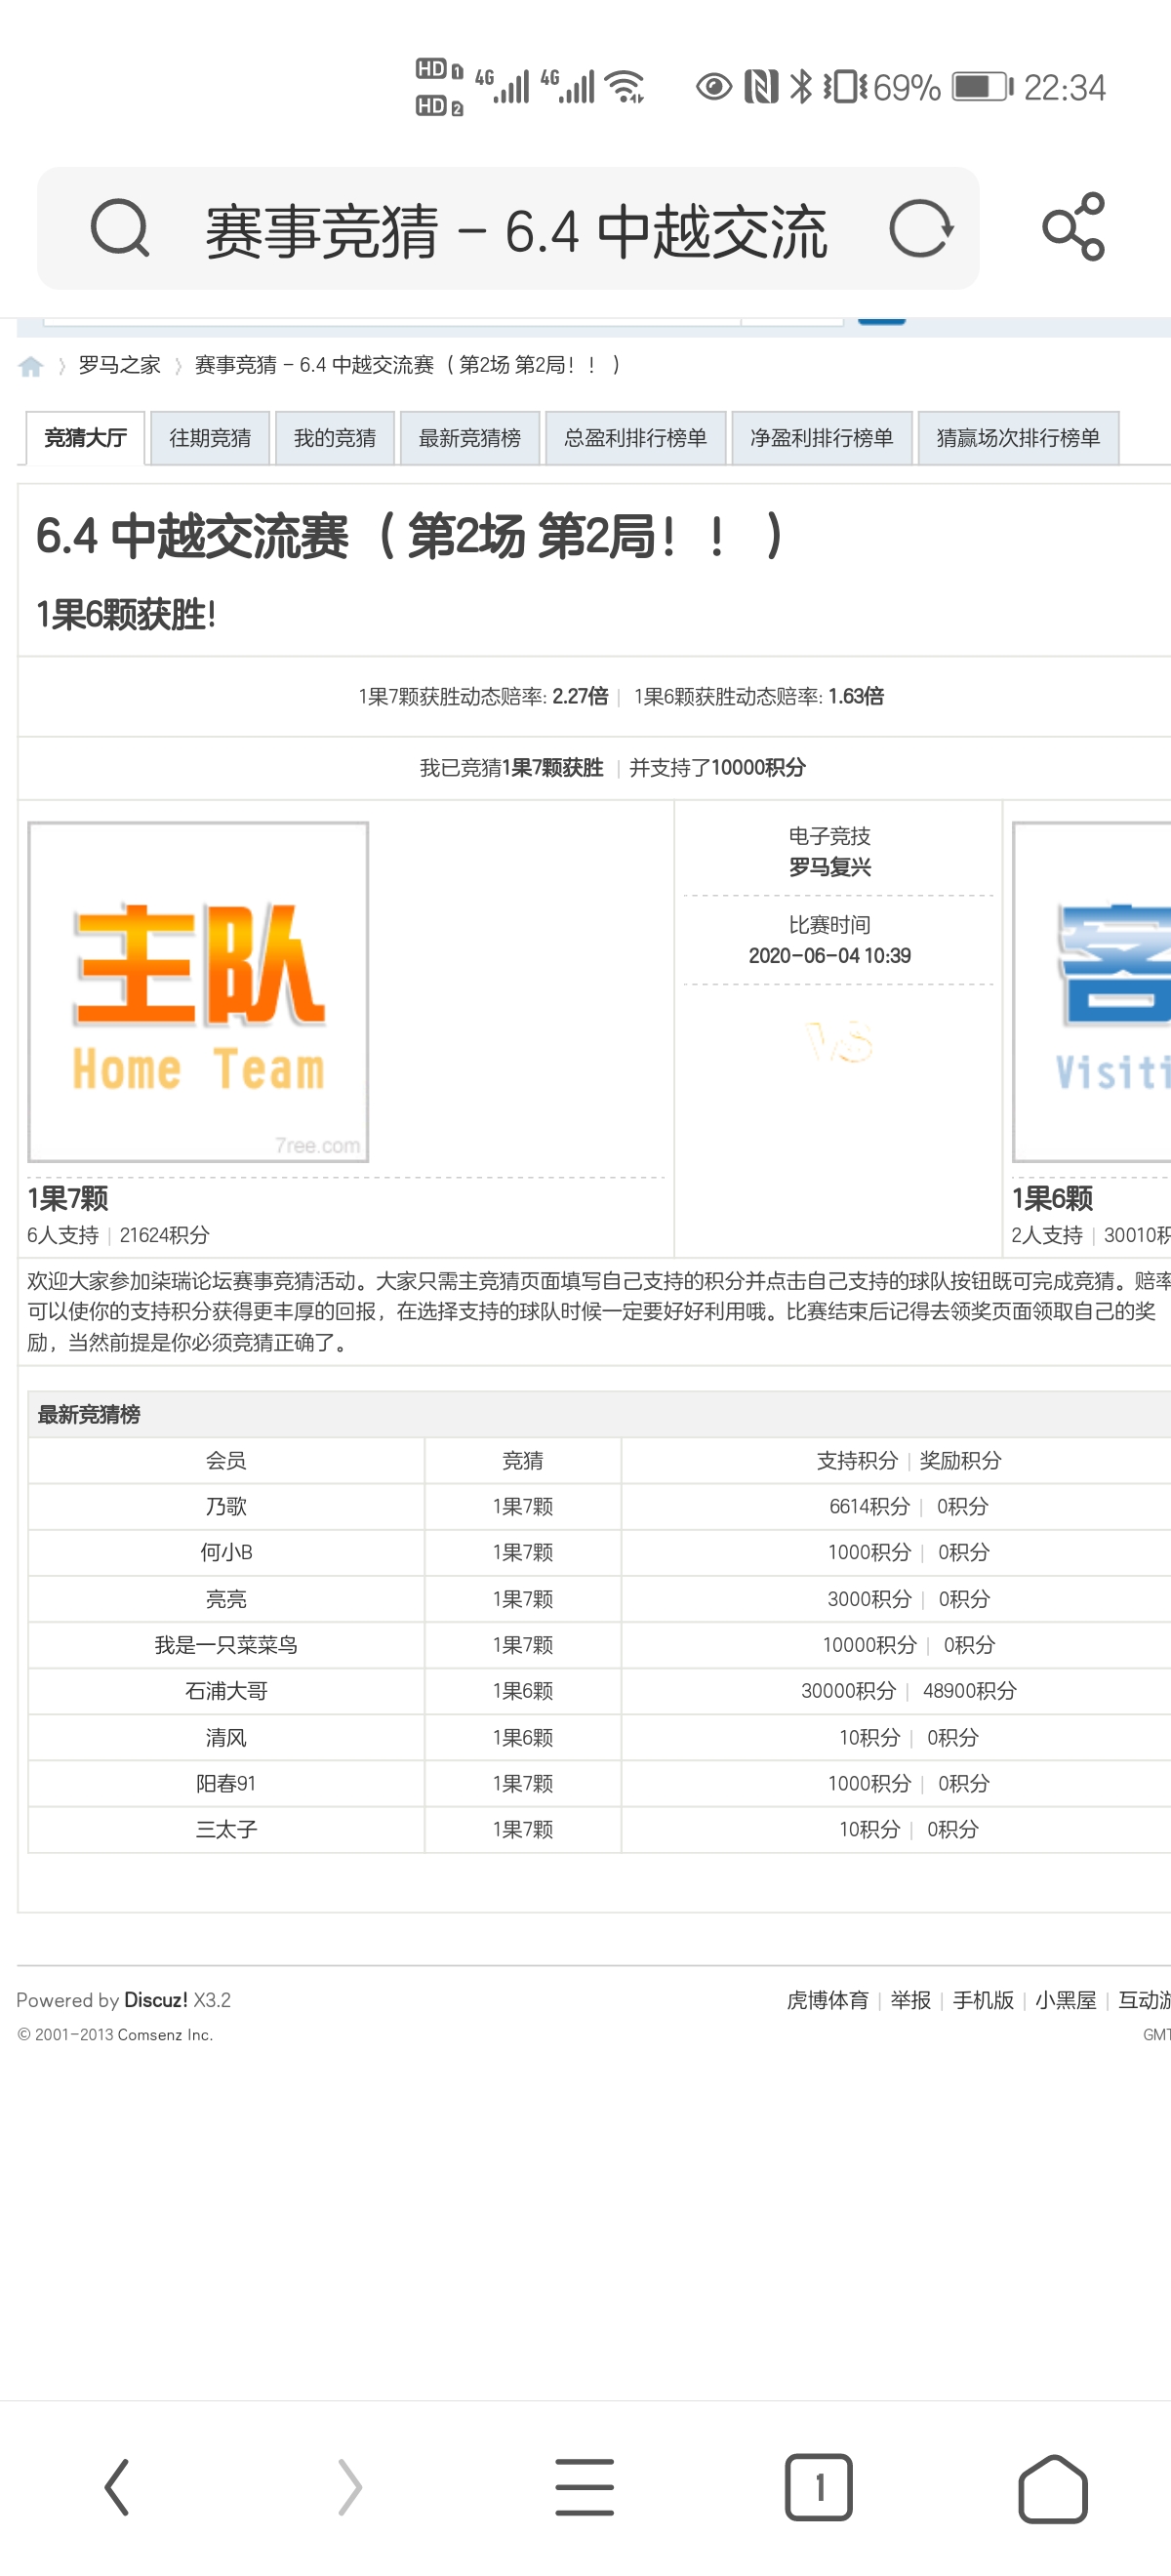This screenshot has height=2576, width=1171.
Task: Tap the forward arrow in browser bar
Action: coord(350,2486)
